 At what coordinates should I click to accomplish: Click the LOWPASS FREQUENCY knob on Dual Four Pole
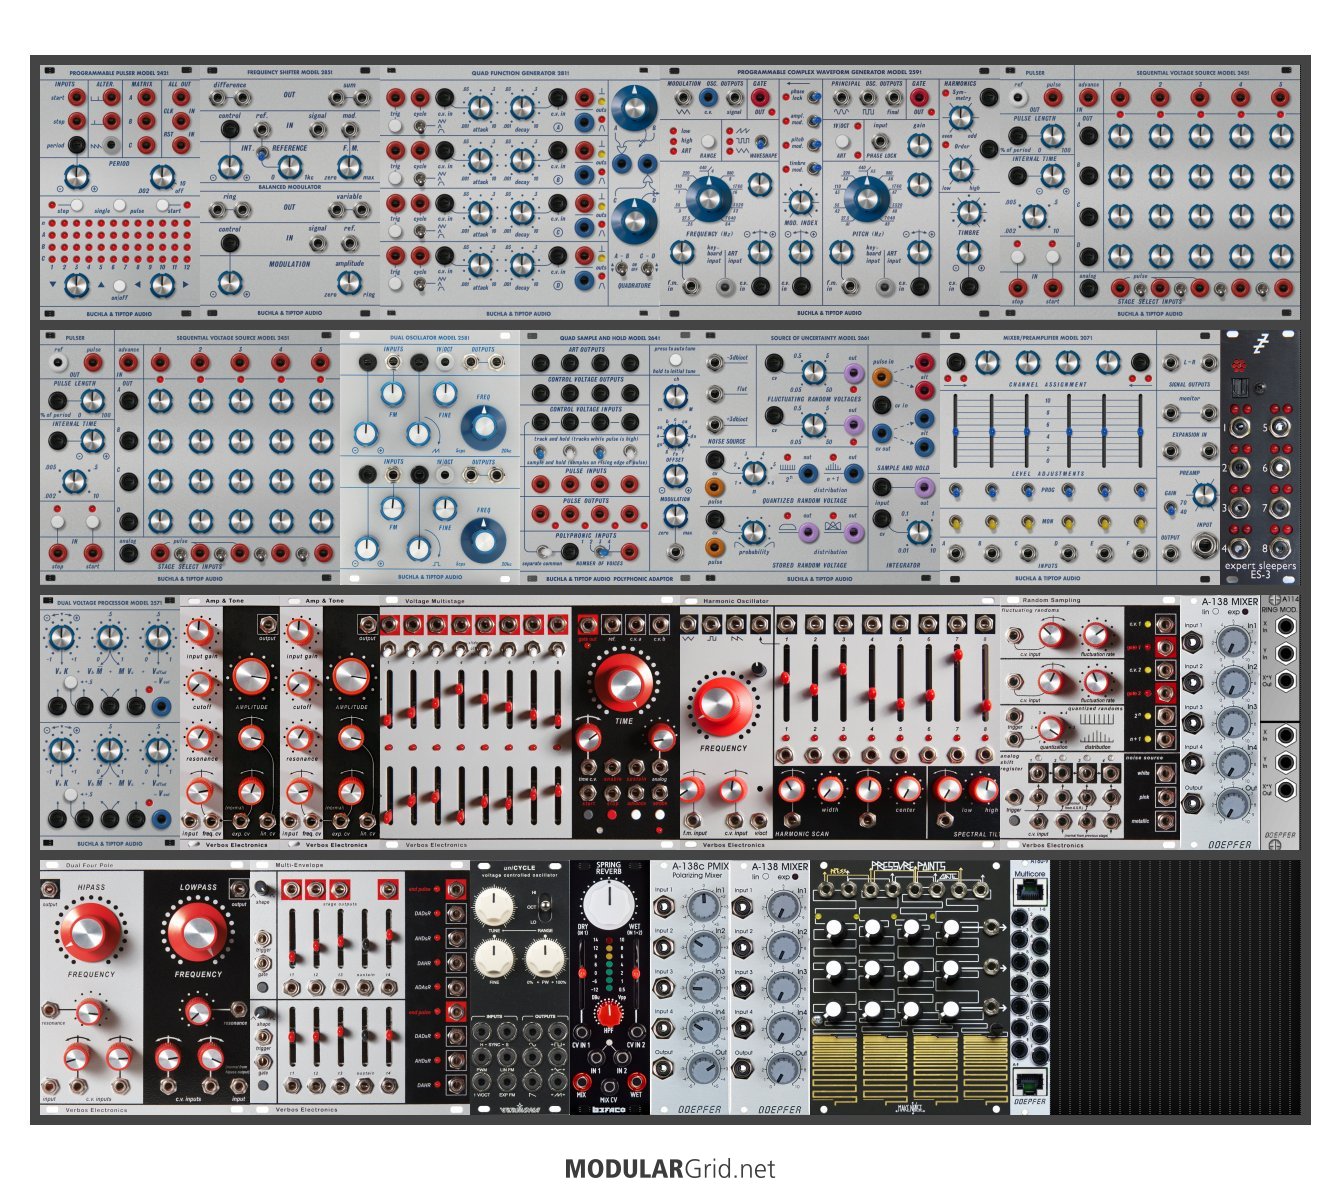click(197, 931)
